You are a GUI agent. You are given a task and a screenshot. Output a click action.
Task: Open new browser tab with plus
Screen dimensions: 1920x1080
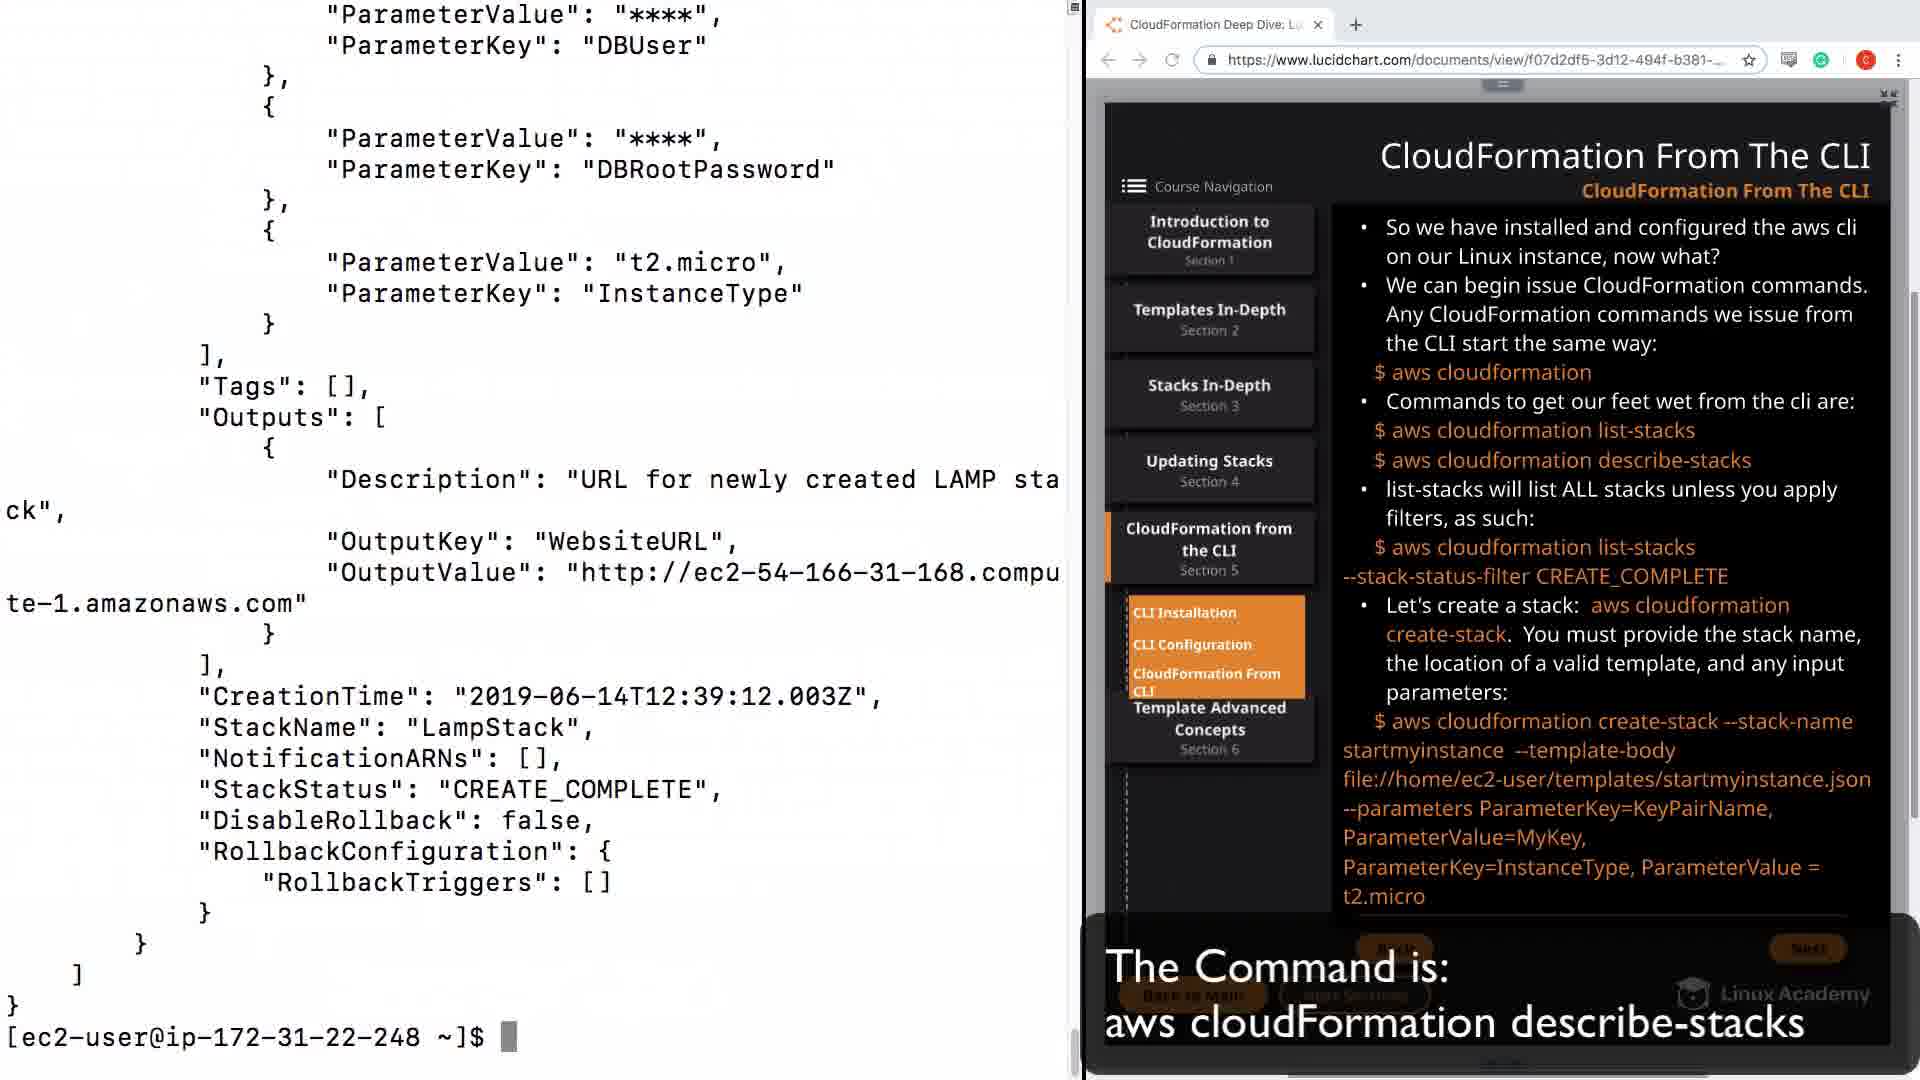[x=1356, y=25]
